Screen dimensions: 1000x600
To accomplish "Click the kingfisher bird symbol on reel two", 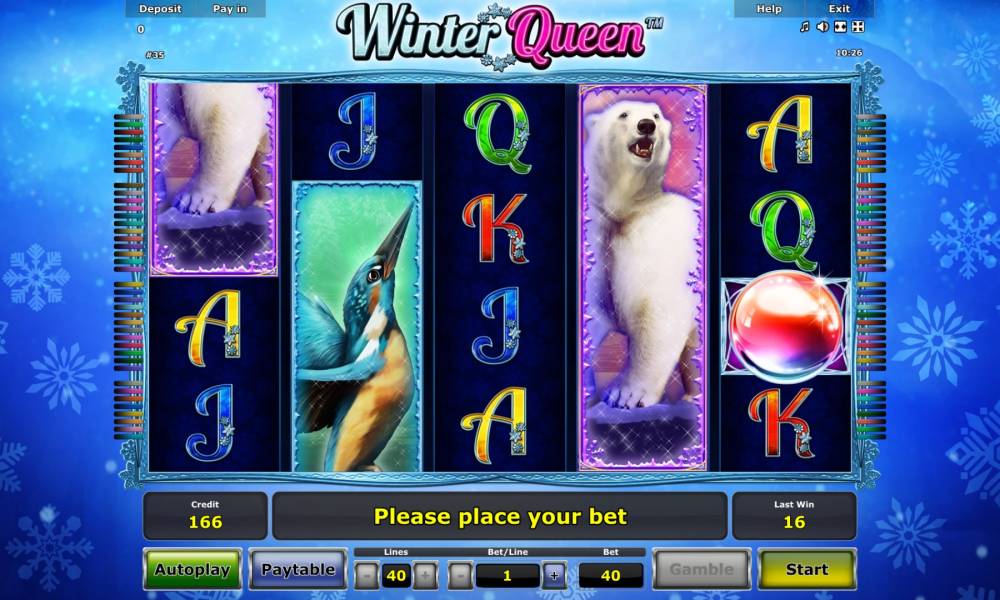I will [357, 326].
